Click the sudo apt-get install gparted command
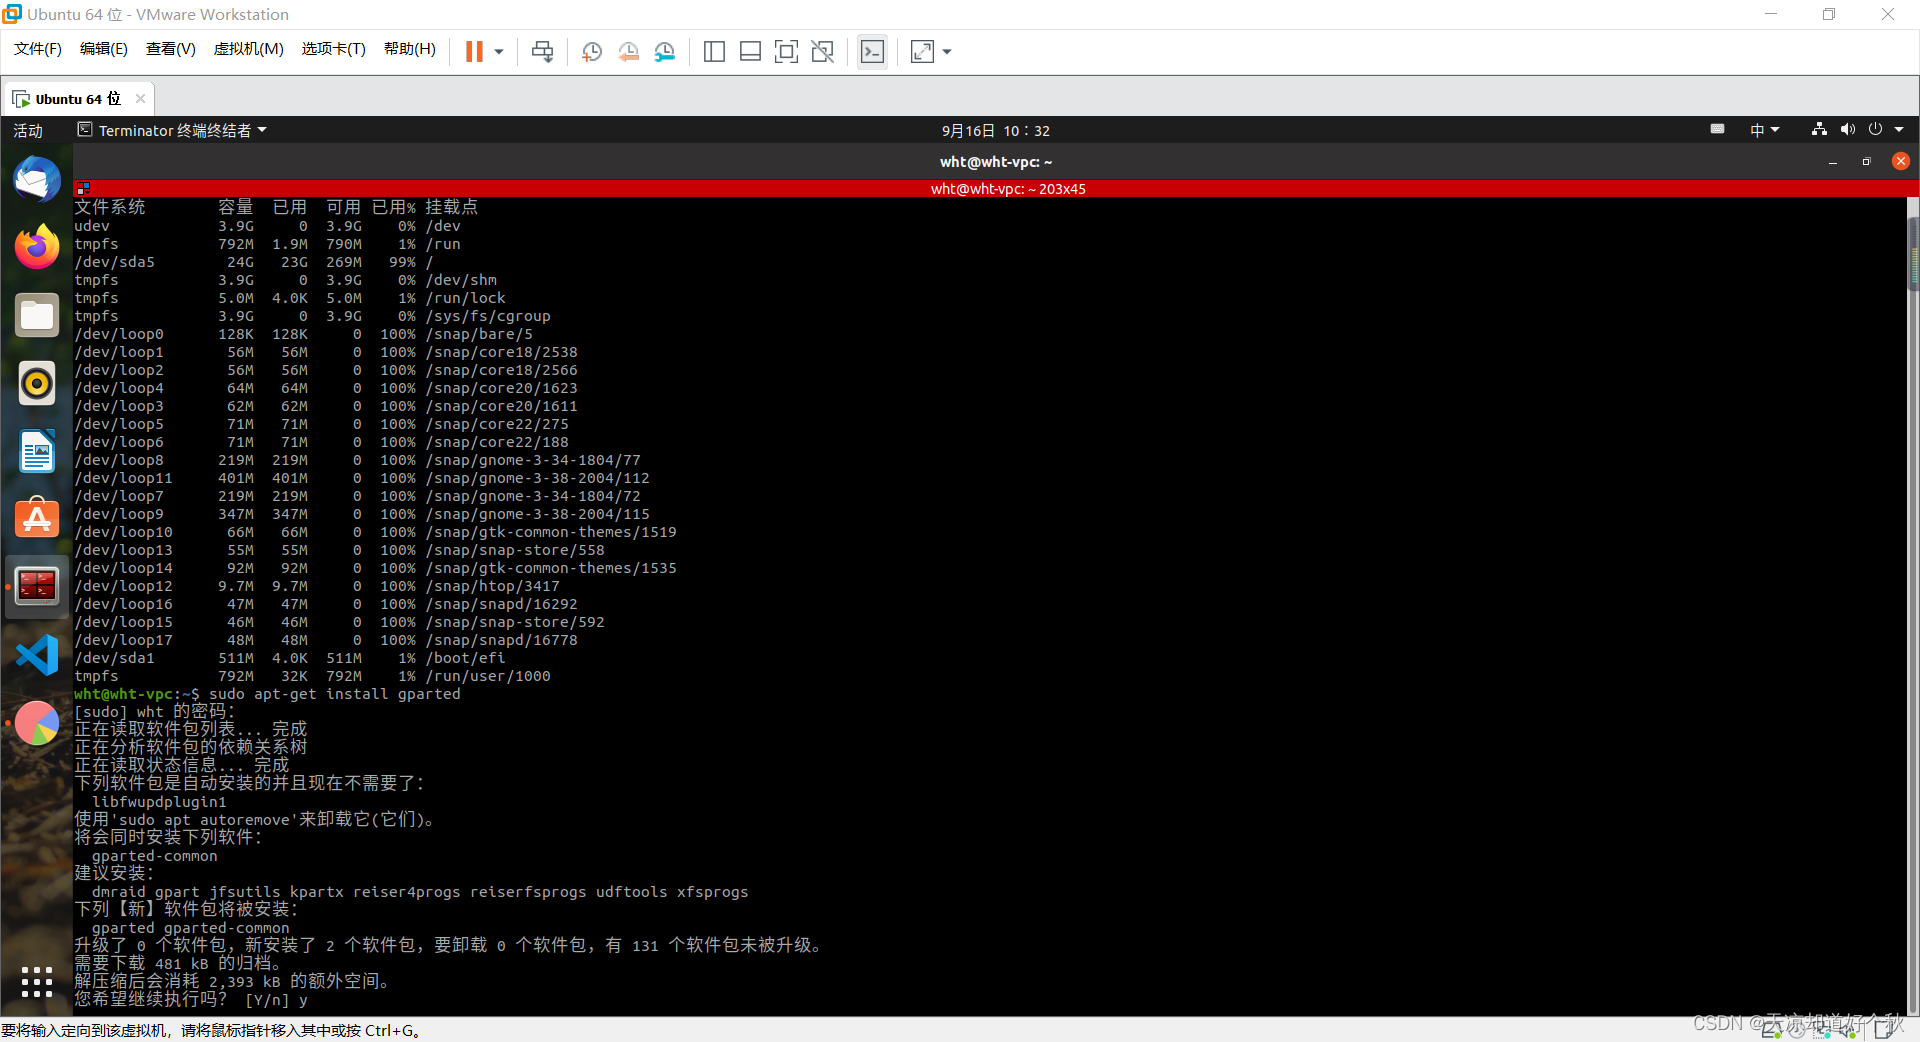The width and height of the screenshot is (1920, 1042). pos(335,694)
